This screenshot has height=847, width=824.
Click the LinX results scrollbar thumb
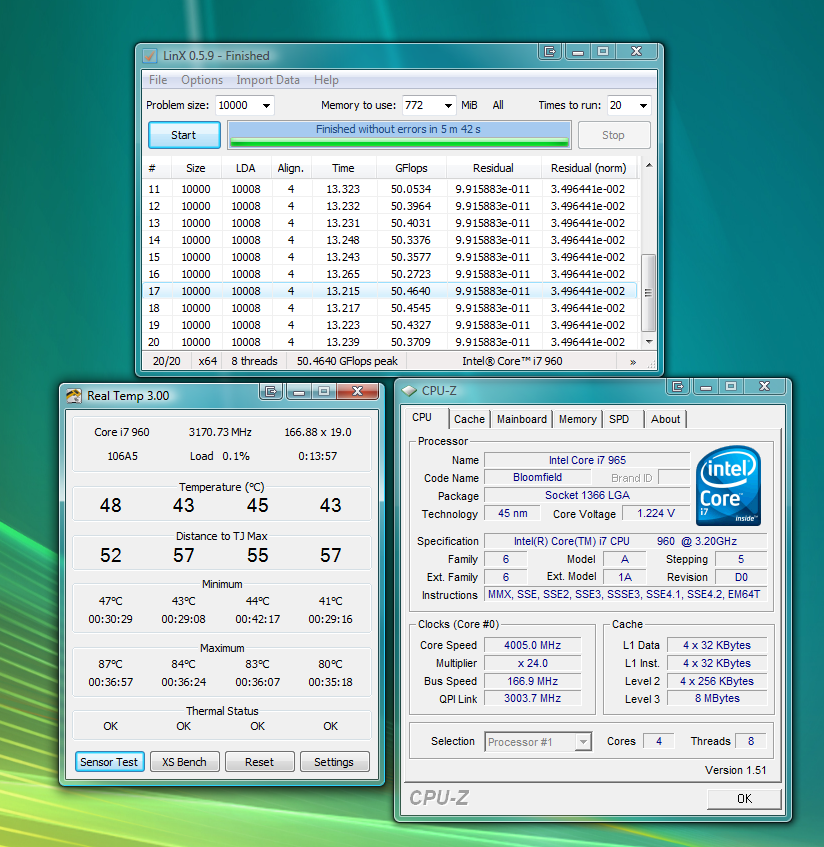coord(648,293)
